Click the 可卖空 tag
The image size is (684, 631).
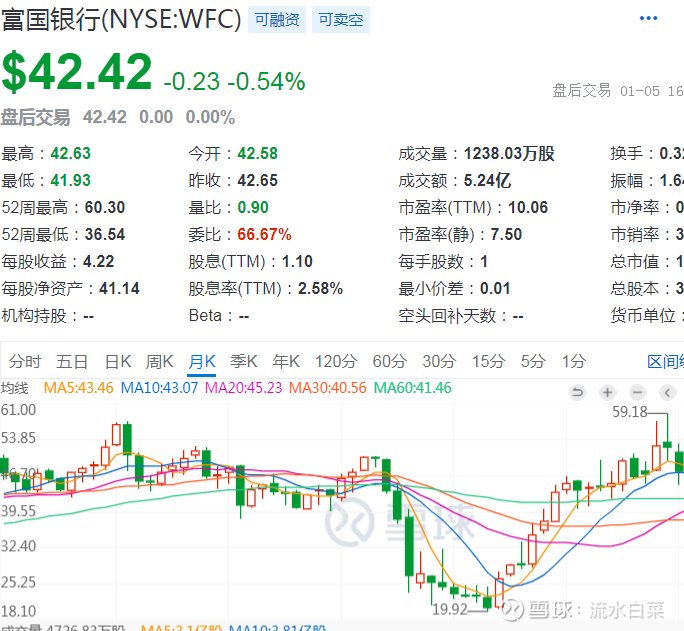tap(341, 20)
